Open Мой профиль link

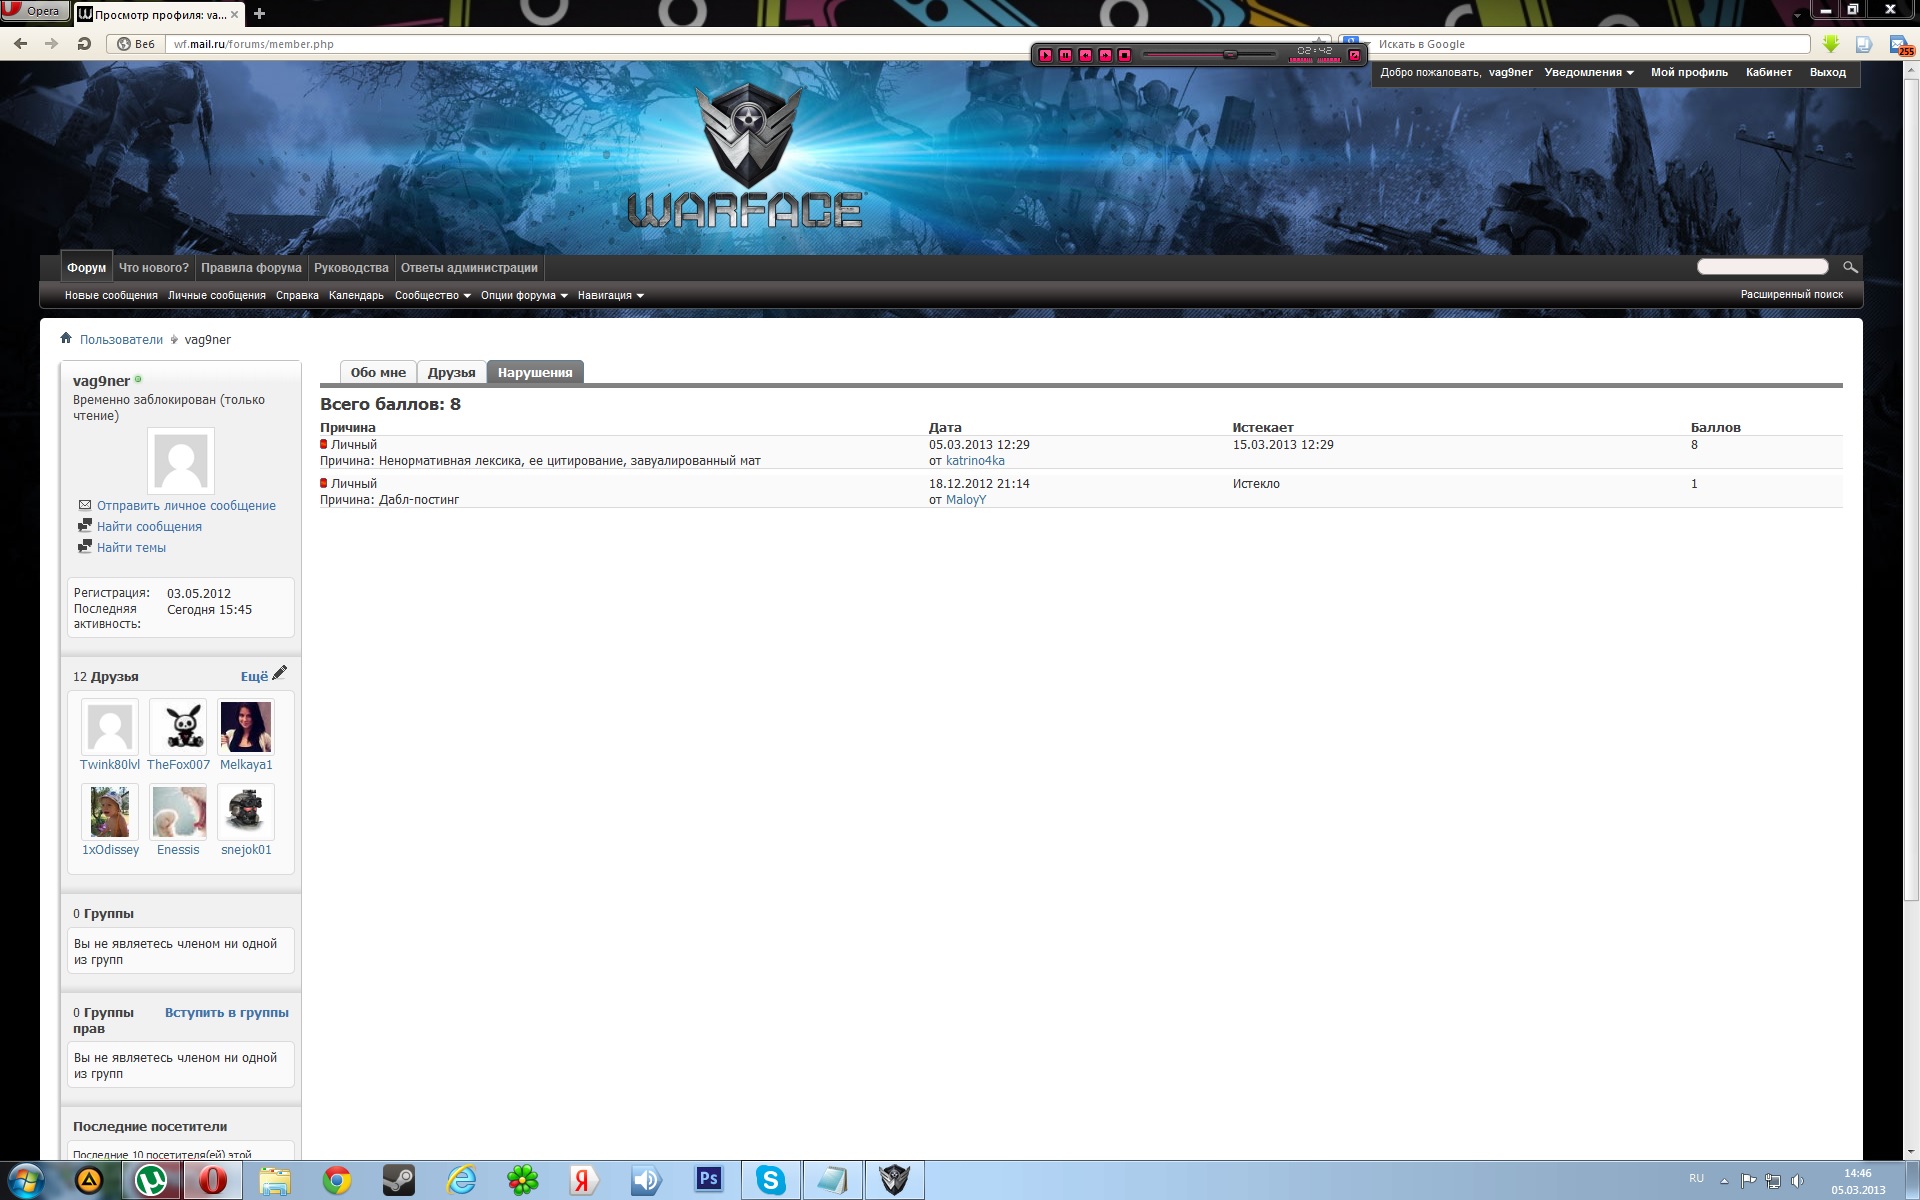pyautogui.click(x=1689, y=72)
